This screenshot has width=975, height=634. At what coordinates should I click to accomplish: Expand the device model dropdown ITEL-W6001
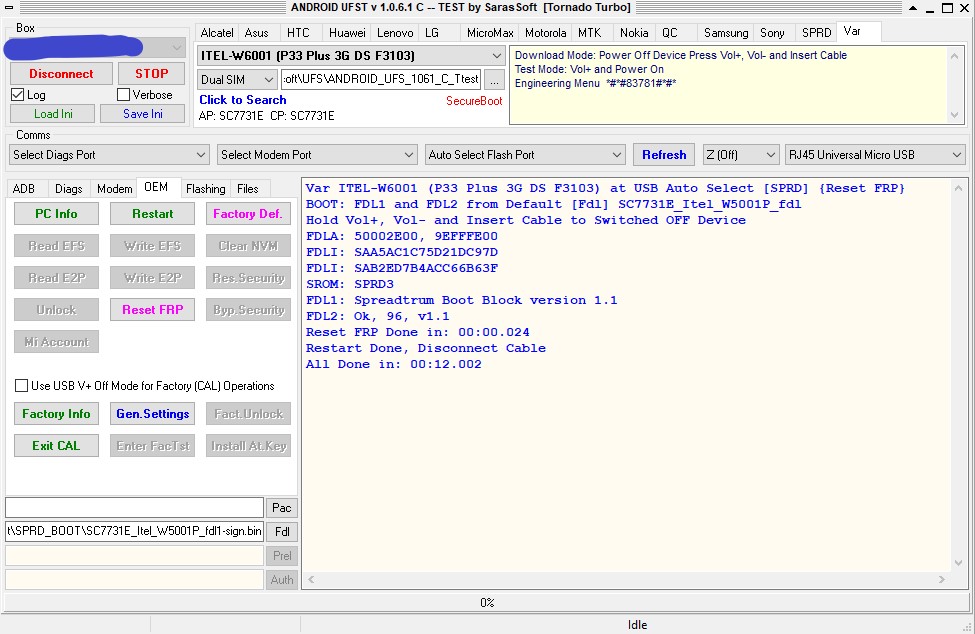pos(496,56)
